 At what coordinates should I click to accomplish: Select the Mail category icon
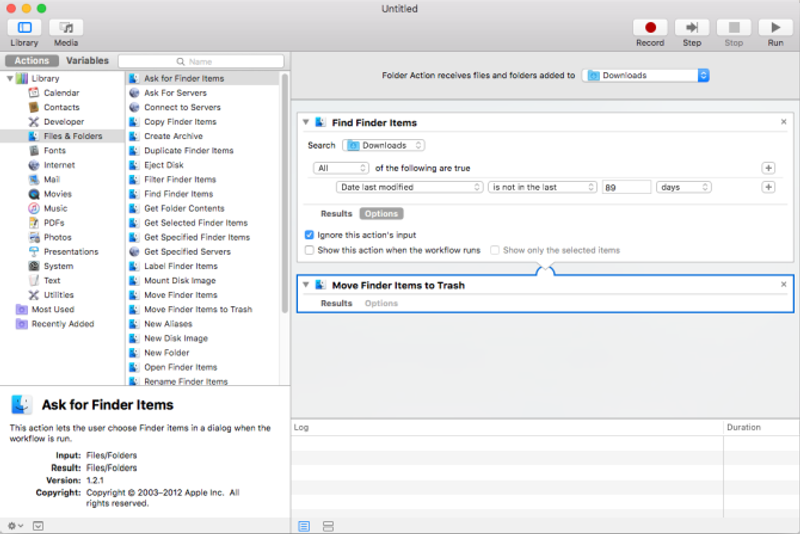[x=34, y=180]
